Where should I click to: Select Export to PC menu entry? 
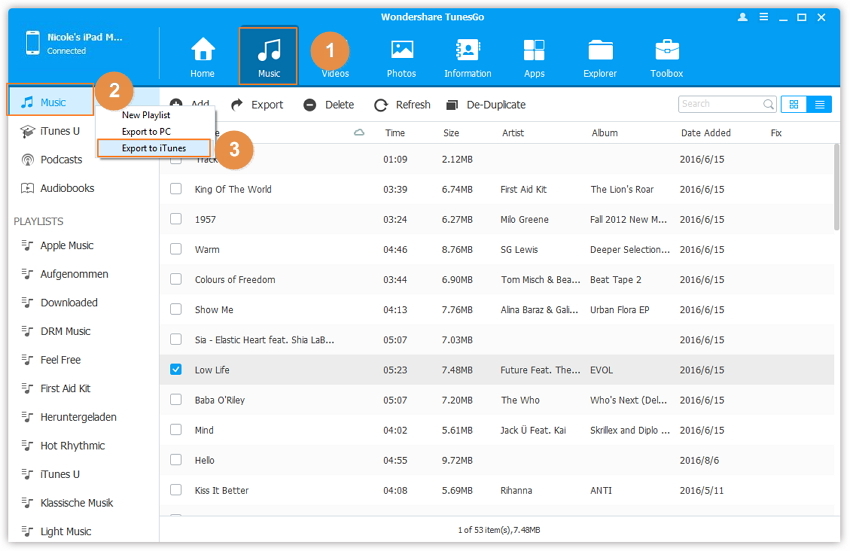(146, 131)
